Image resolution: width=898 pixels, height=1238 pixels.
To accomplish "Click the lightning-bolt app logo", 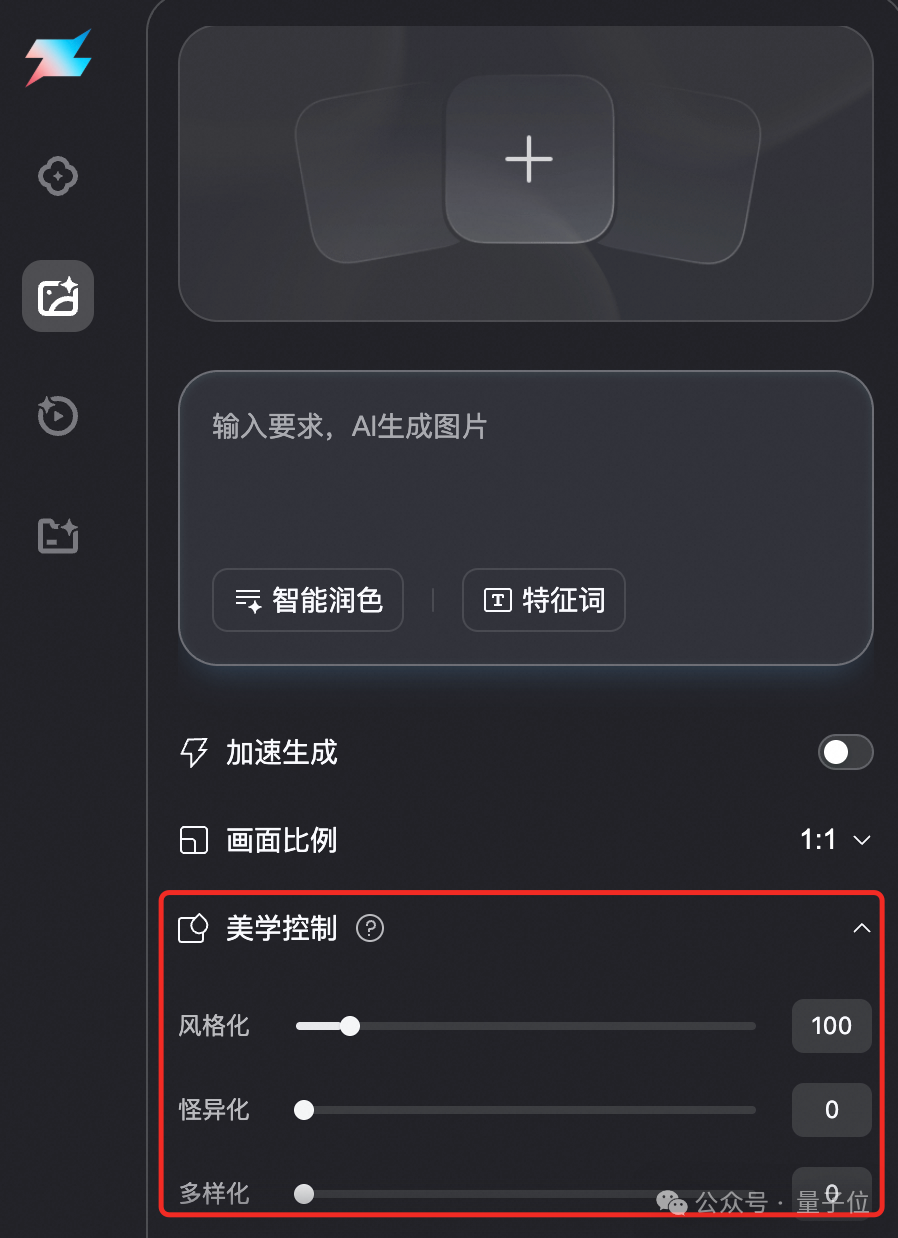I will pos(58,57).
